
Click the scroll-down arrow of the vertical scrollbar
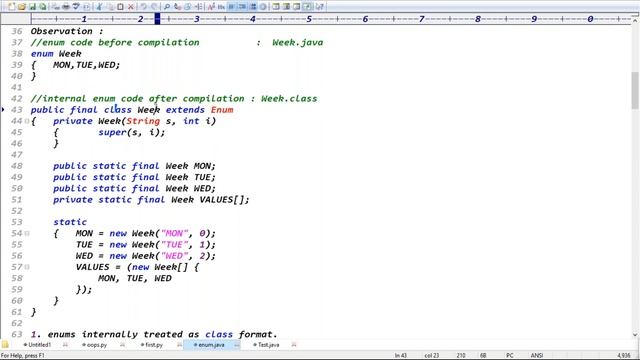coord(635,335)
